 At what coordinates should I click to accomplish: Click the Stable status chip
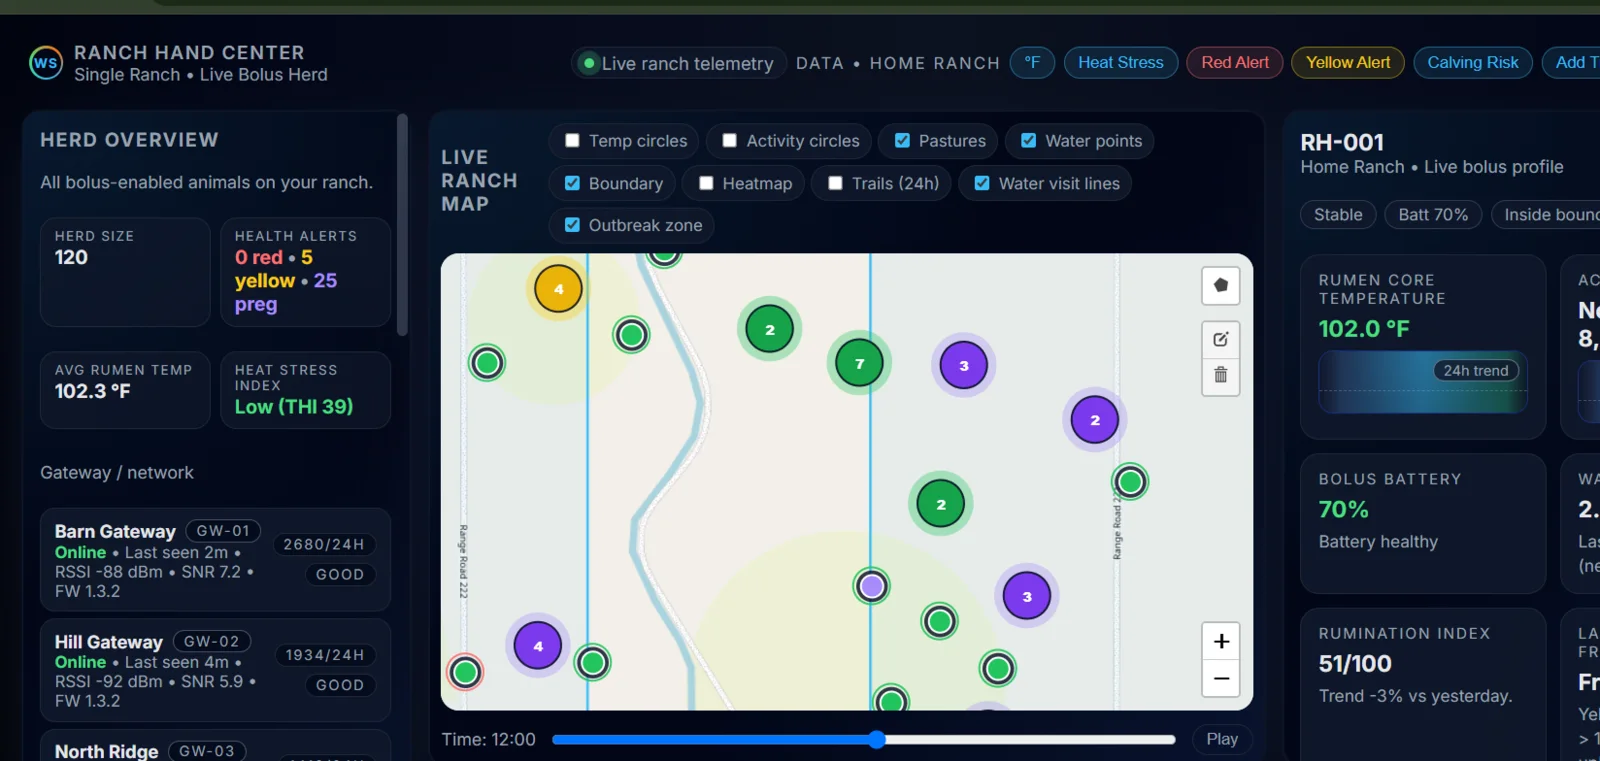1338,214
